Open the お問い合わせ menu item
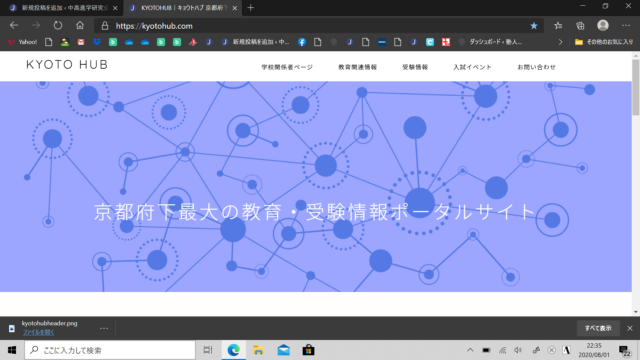Screen dimensions: 640x360 pos(536,67)
